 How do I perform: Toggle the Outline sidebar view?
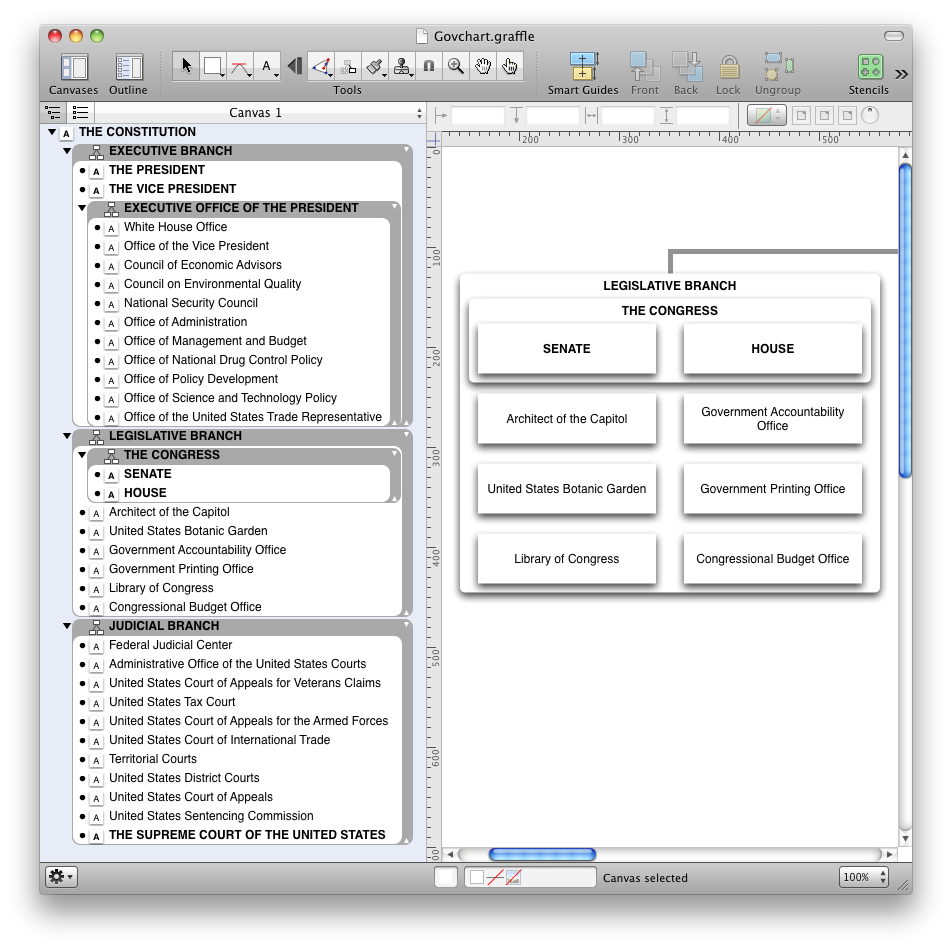coord(128,73)
